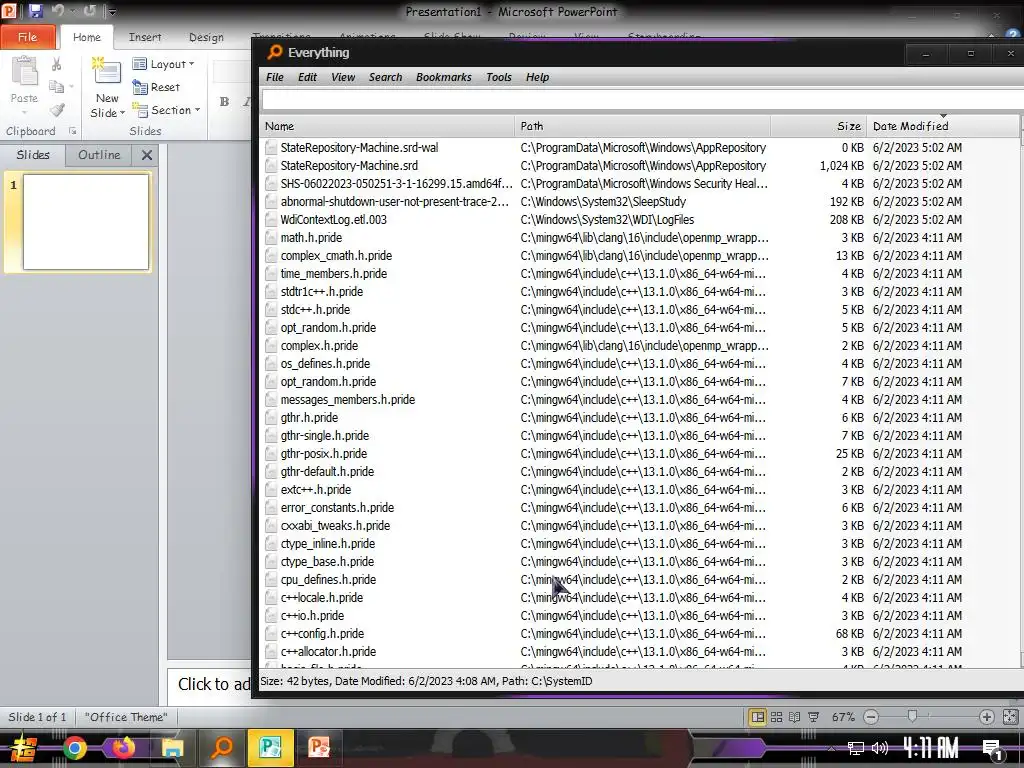
Task: Click the Copy icon in Clipboard group
Action: coord(57,87)
